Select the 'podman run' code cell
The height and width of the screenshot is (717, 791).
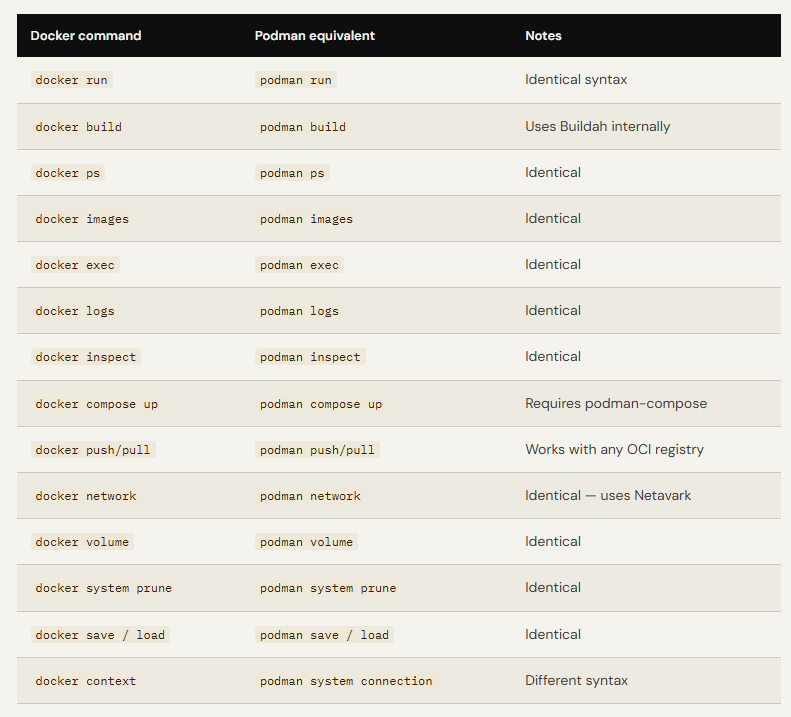point(296,80)
